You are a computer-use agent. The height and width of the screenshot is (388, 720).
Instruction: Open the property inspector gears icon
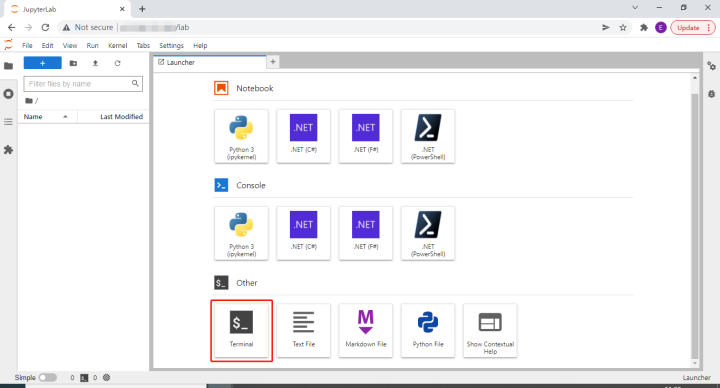(x=711, y=66)
